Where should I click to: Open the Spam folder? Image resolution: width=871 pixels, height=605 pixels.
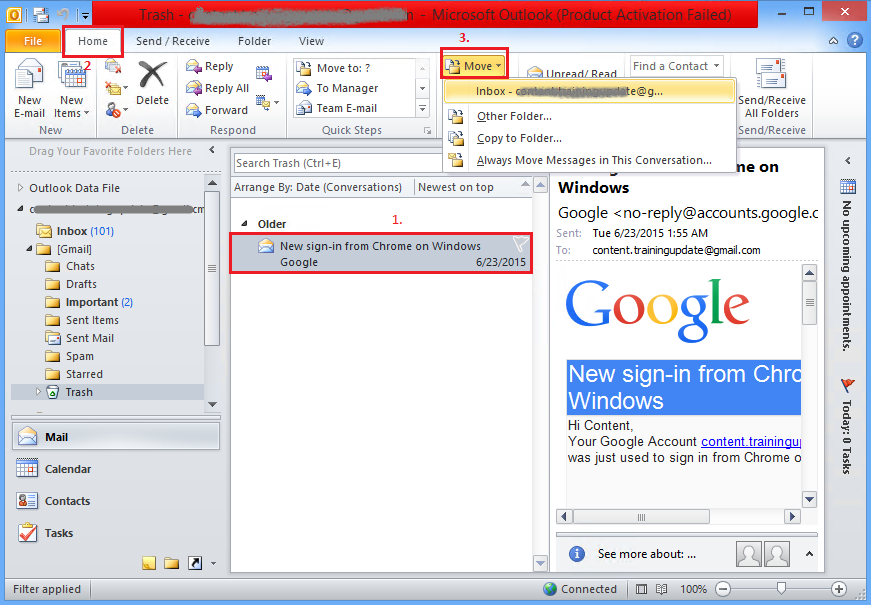coord(79,356)
